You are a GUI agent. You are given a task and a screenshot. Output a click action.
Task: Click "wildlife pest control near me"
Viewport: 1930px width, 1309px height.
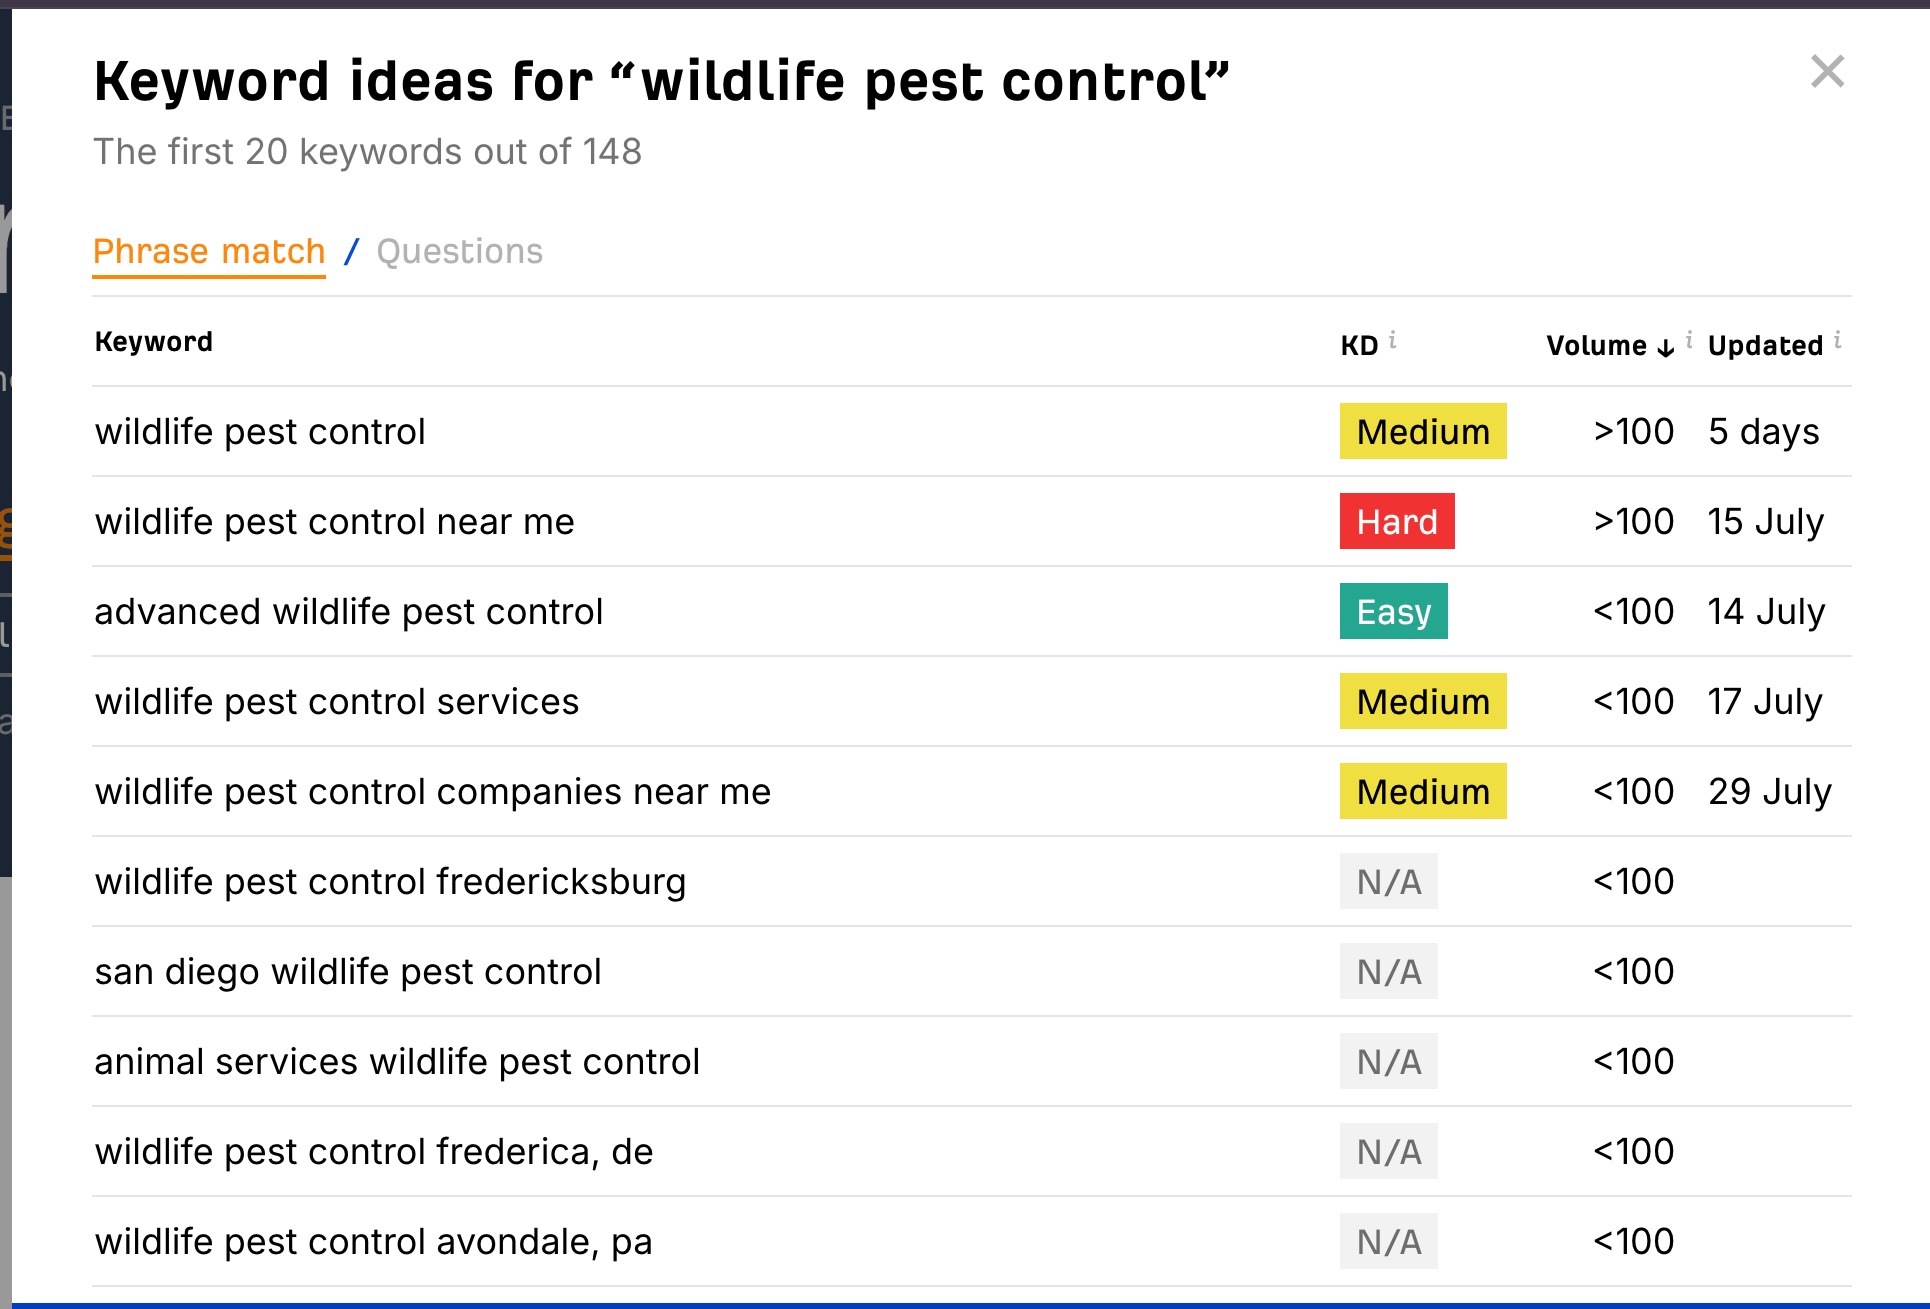pyautogui.click(x=334, y=521)
